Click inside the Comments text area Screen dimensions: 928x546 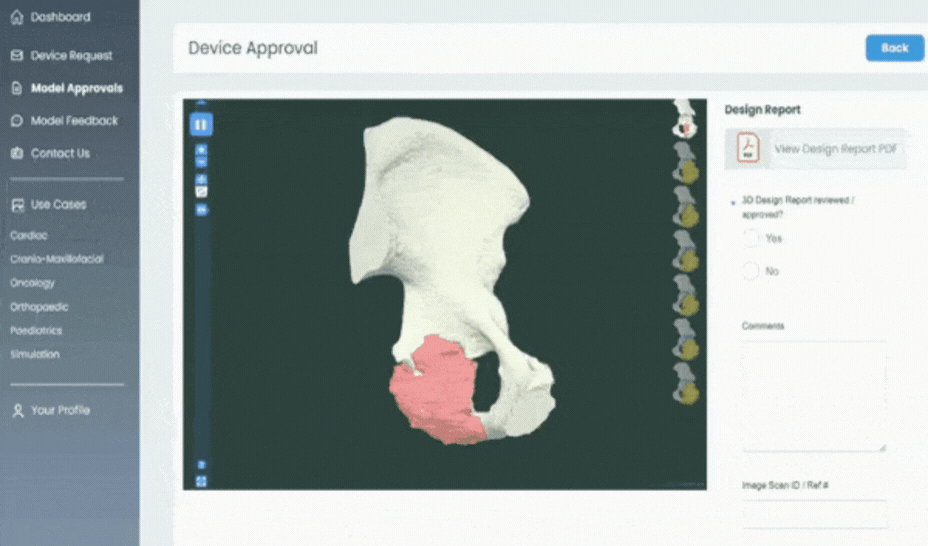point(814,396)
